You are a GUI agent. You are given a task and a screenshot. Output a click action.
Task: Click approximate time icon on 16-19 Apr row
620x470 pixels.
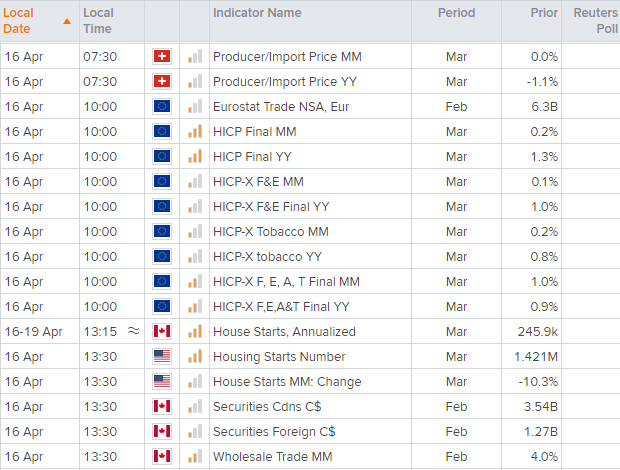pyautogui.click(x=134, y=332)
